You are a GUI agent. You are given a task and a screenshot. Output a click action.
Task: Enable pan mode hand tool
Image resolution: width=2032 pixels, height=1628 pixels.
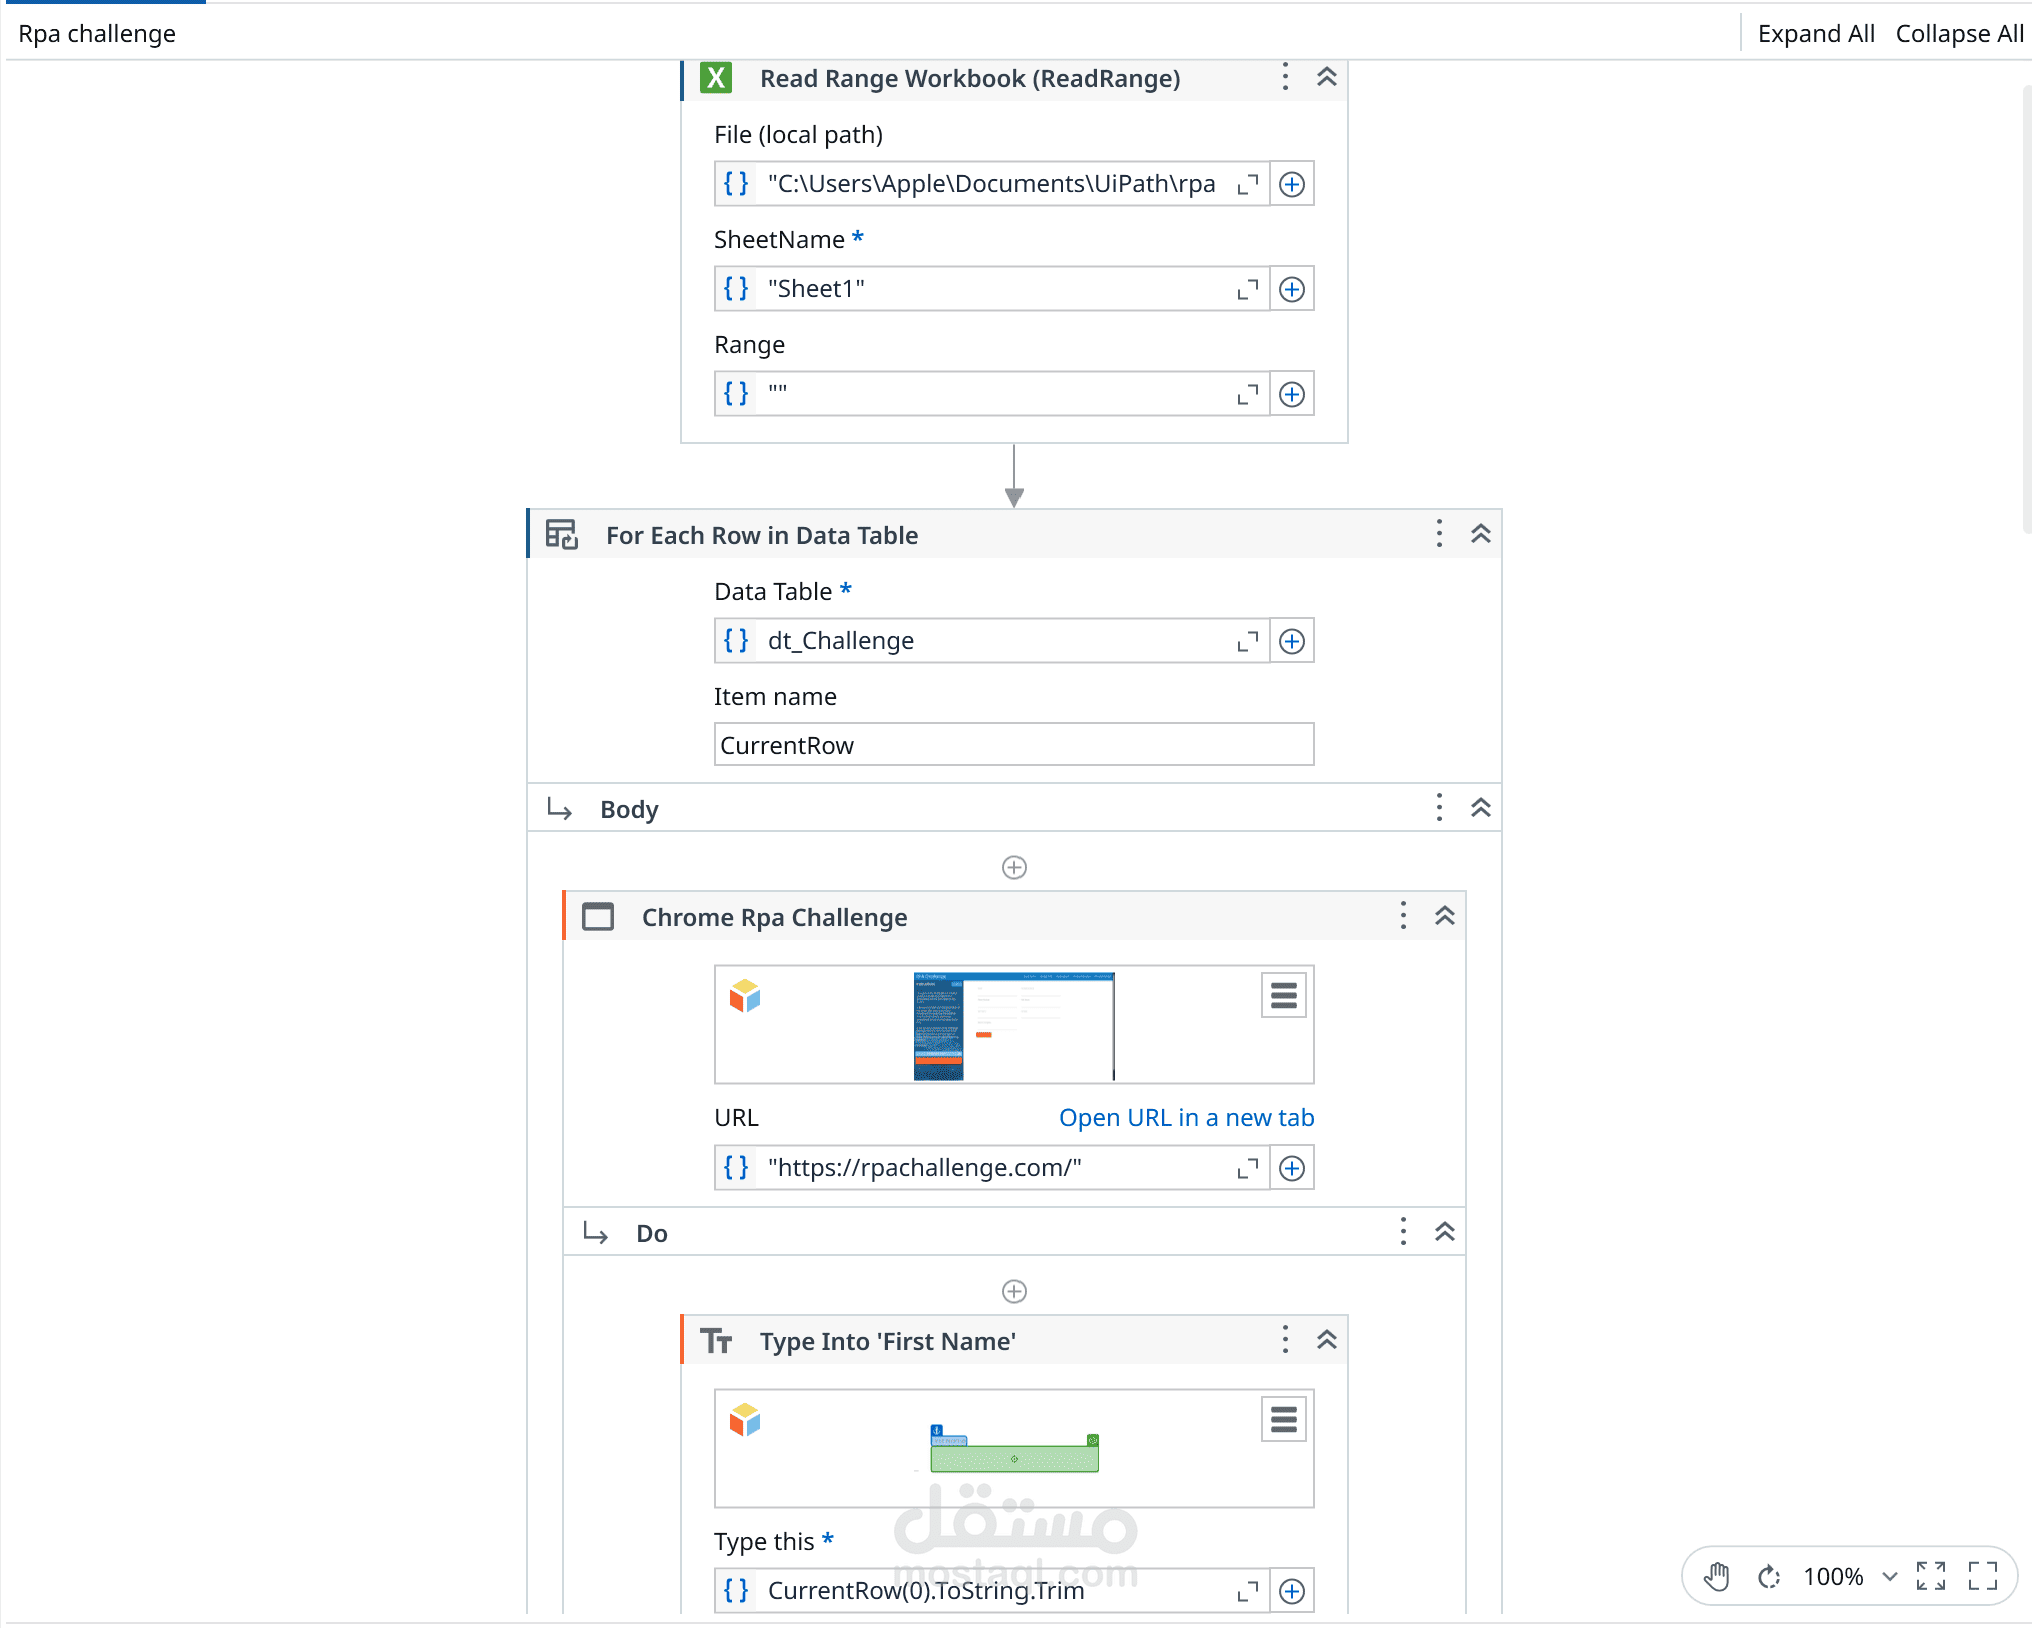coord(1717,1577)
